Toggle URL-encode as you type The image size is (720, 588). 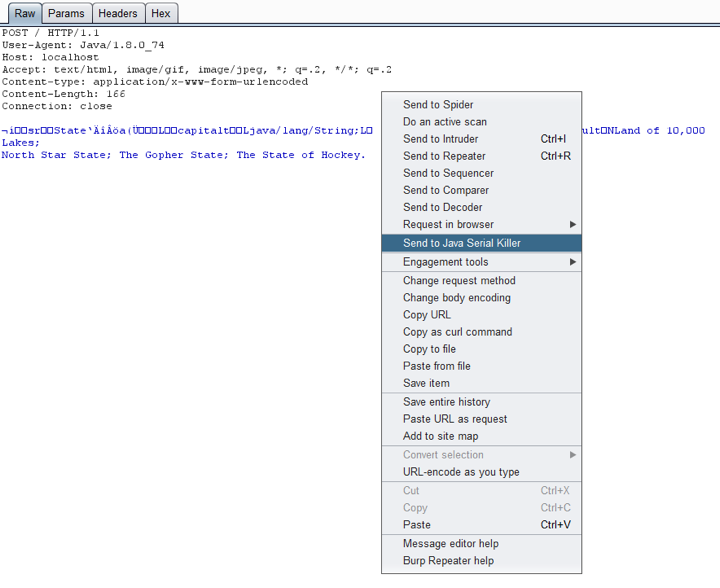point(461,472)
